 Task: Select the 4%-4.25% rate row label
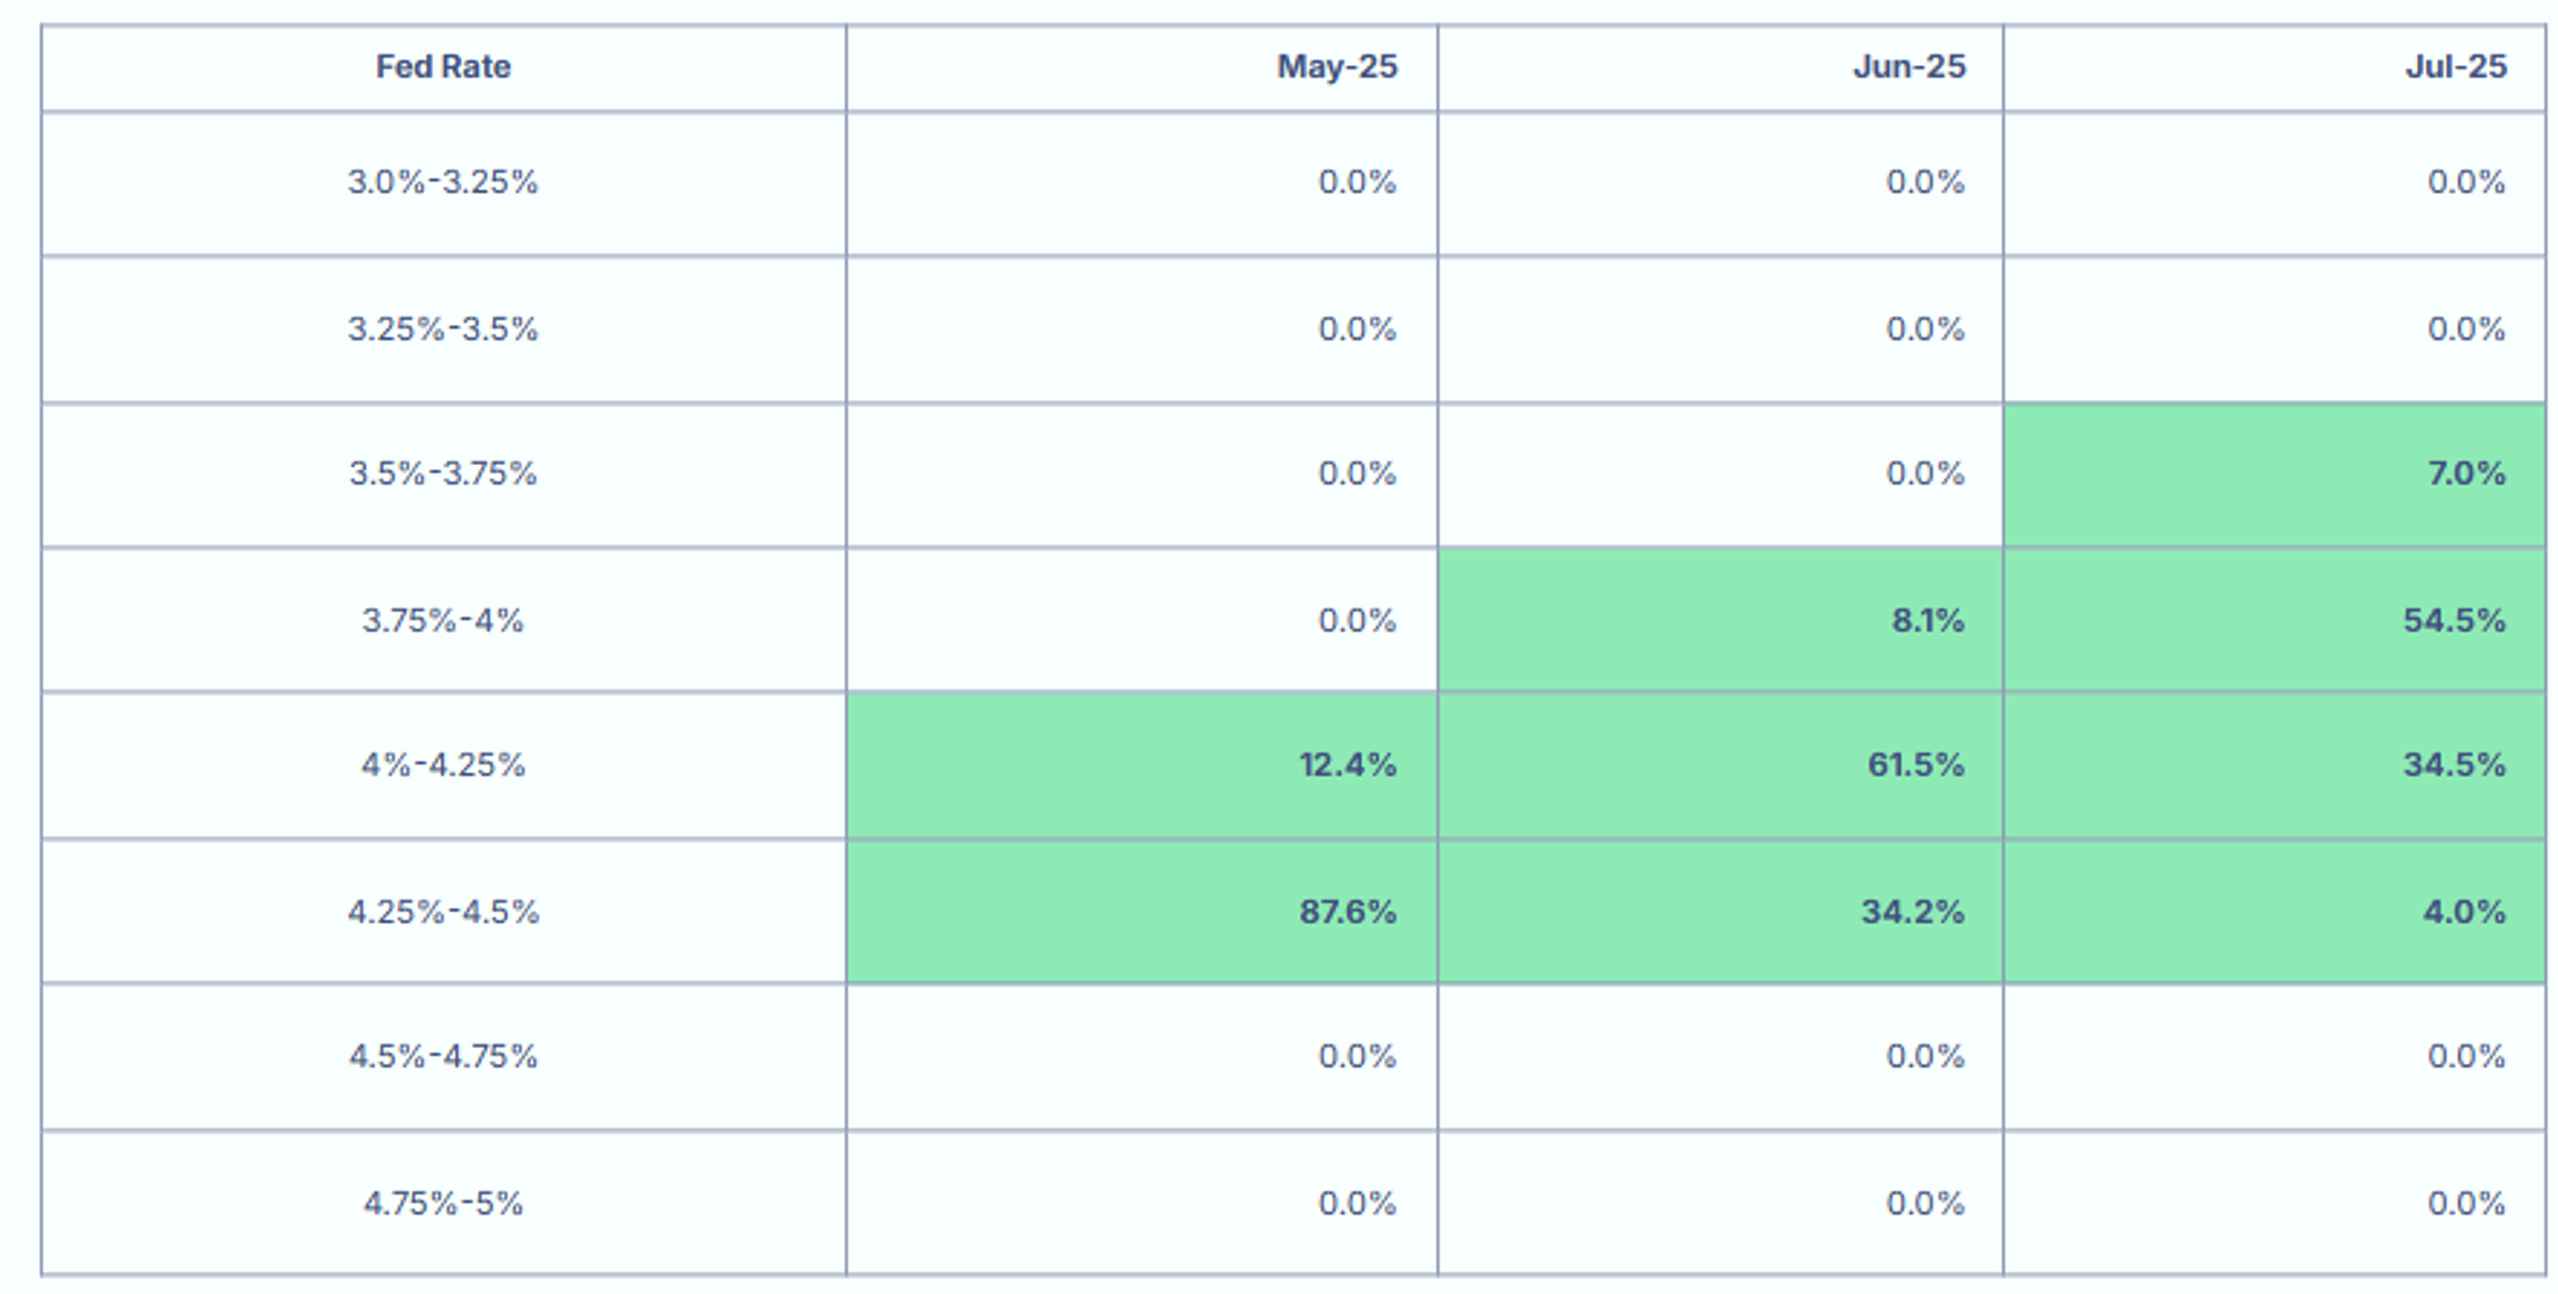443,765
